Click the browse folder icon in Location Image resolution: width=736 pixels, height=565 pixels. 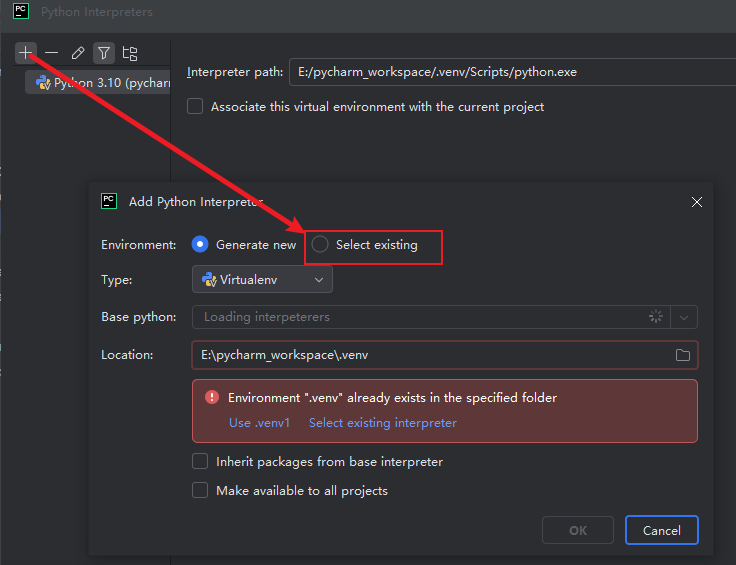(682, 355)
